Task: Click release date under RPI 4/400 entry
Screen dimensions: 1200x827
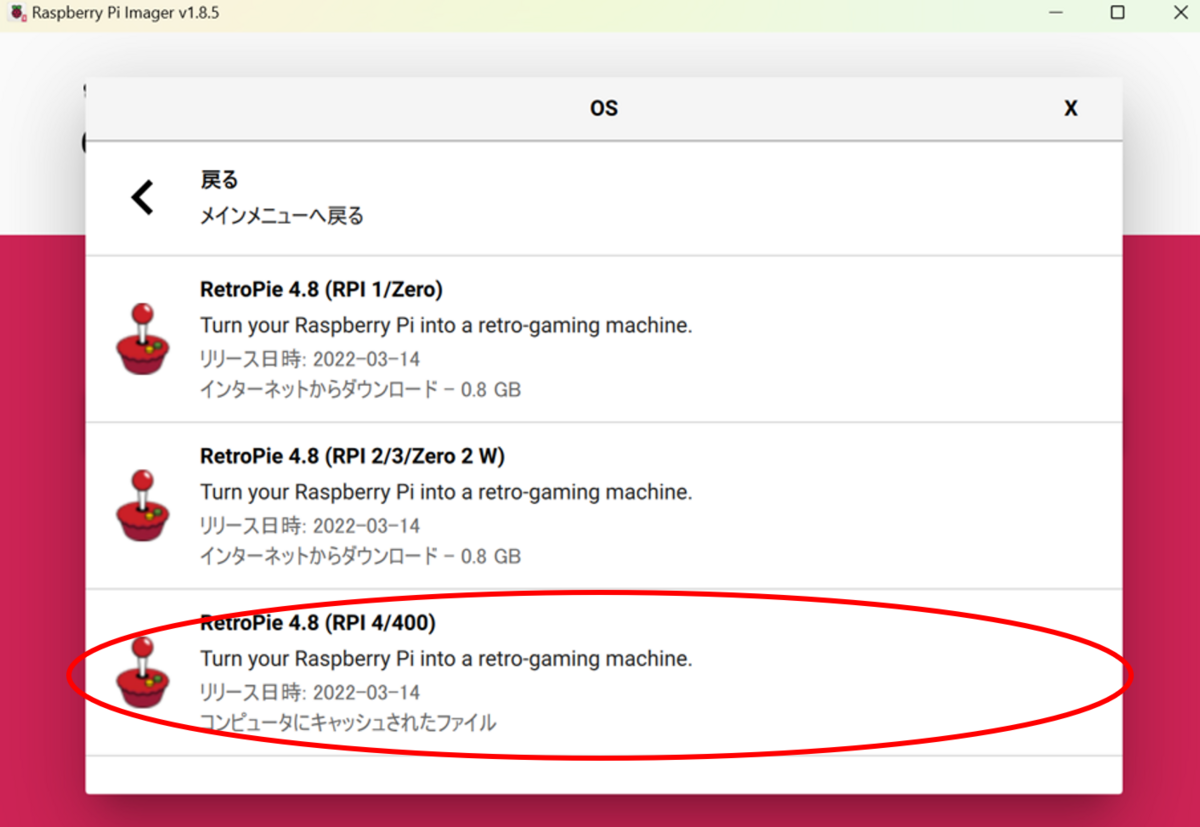Action: tap(310, 693)
